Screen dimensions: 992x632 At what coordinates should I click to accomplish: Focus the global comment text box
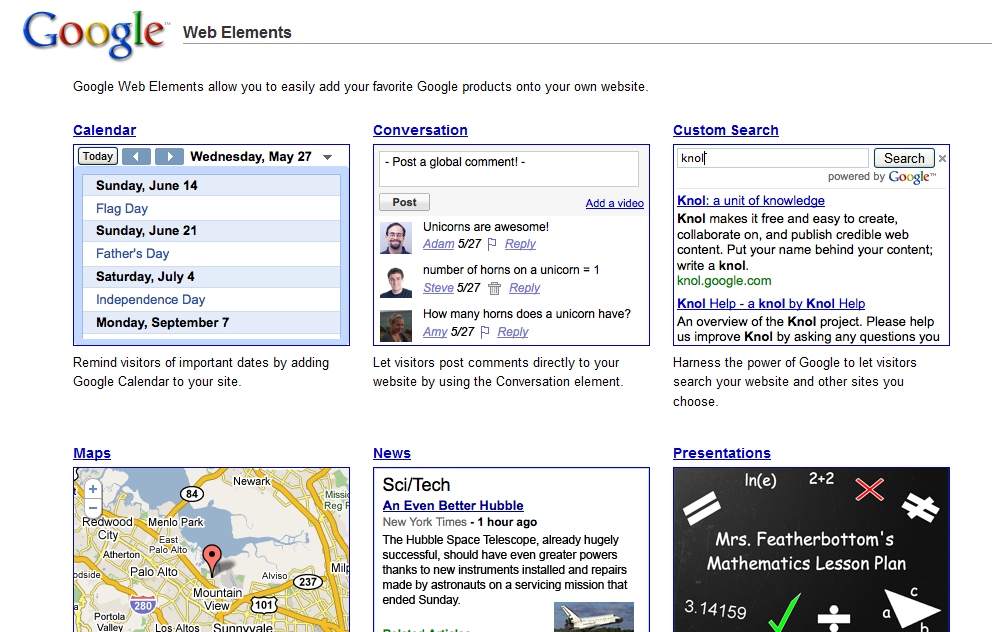pos(509,168)
